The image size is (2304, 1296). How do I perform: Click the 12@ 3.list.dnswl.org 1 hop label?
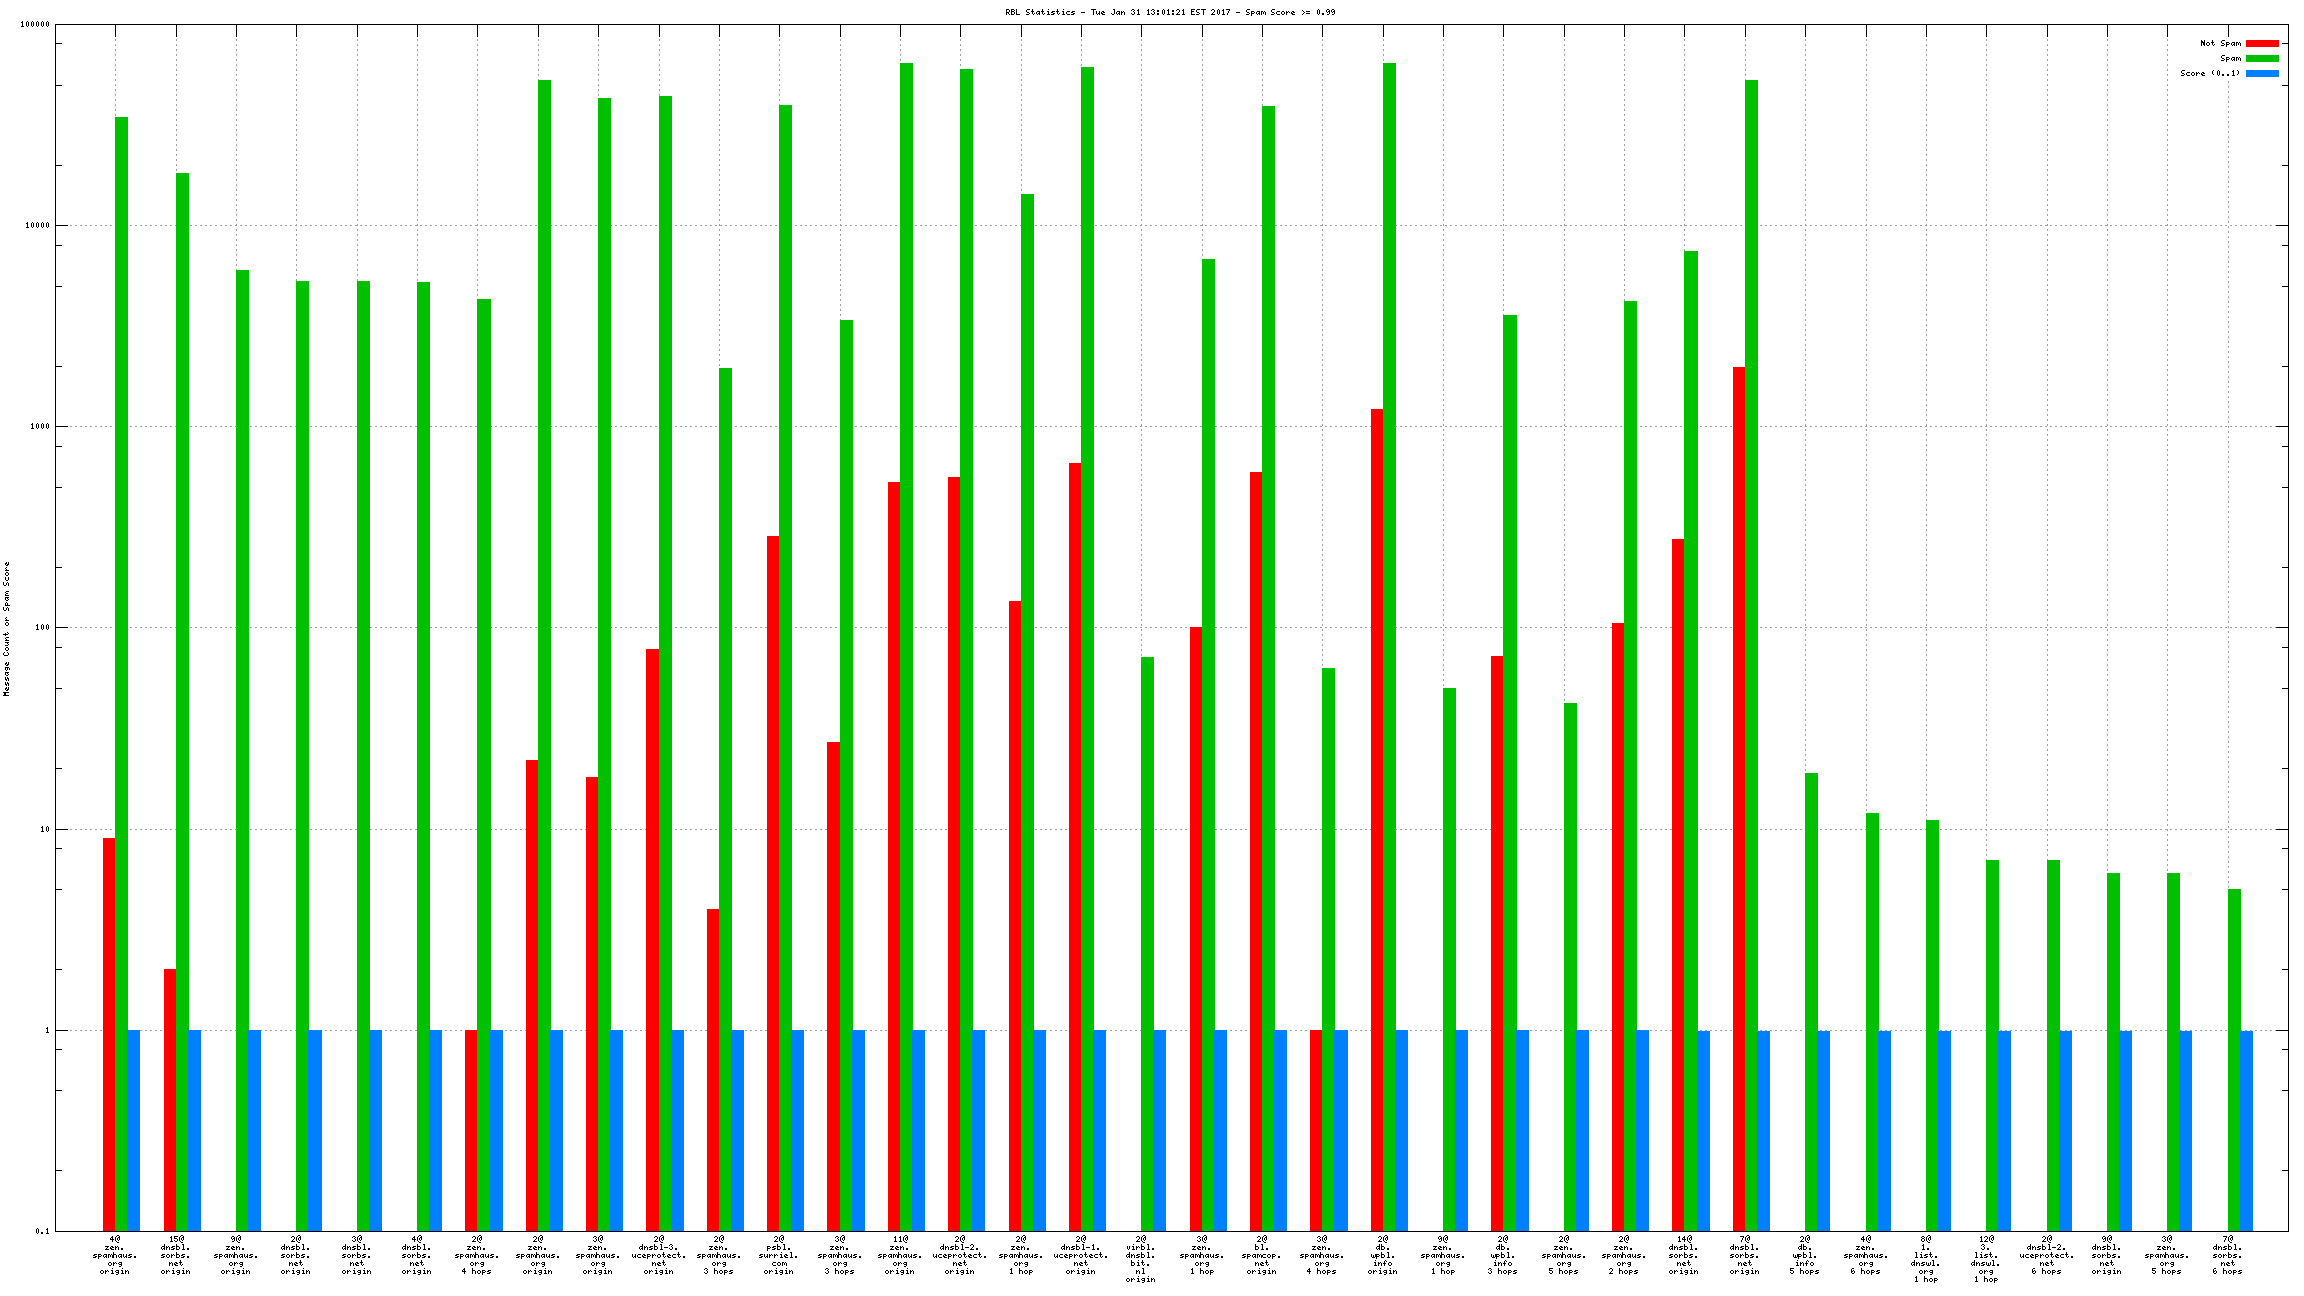(1986, 1259)
